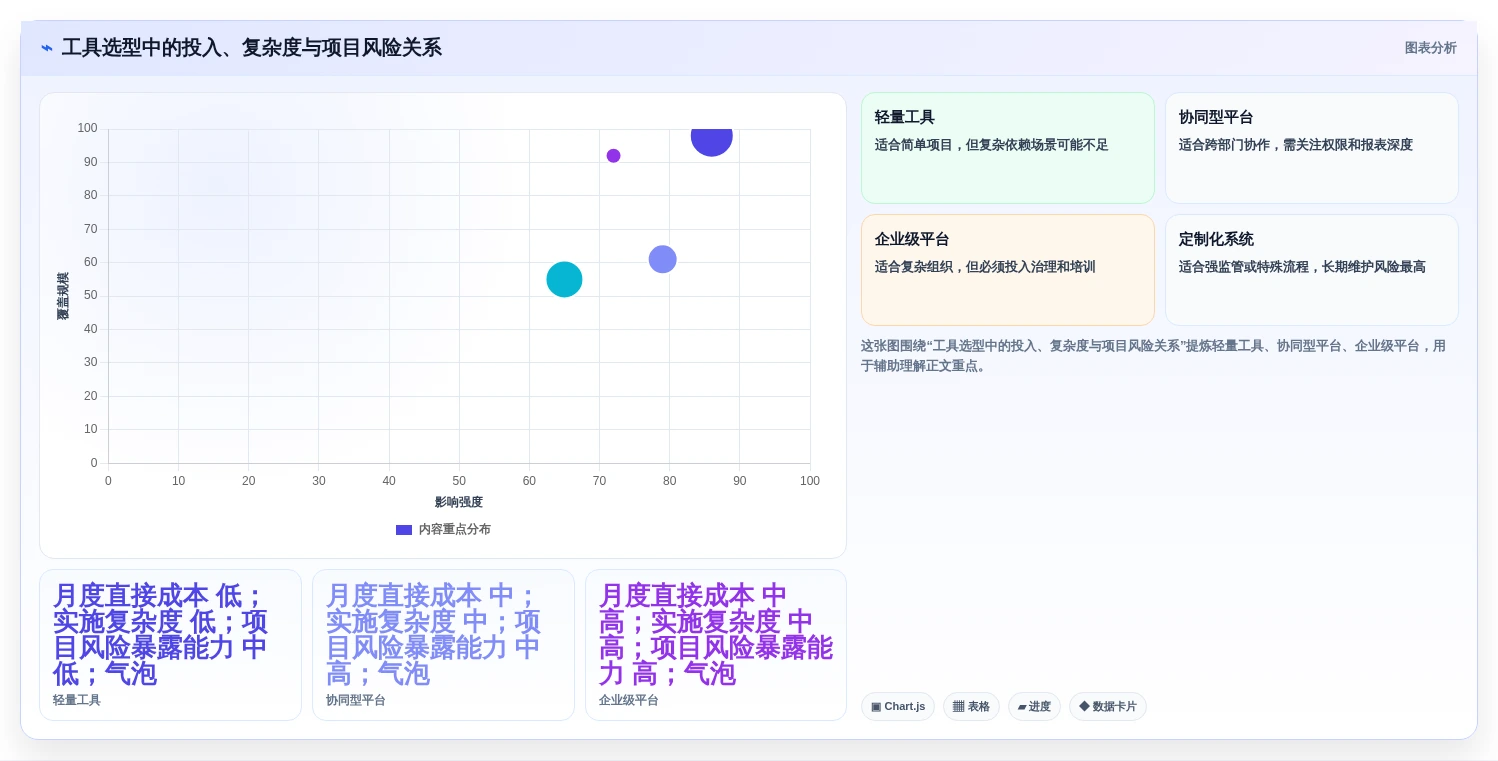
Task: Click the 协同型平台 metric card below the chart
Action: tap(443, 645)
